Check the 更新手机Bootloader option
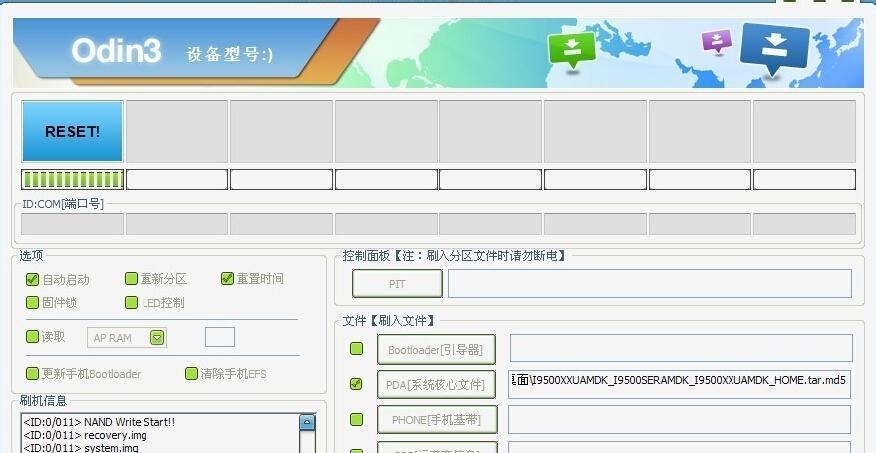This screenshot has height=453, width=876. 32,373
